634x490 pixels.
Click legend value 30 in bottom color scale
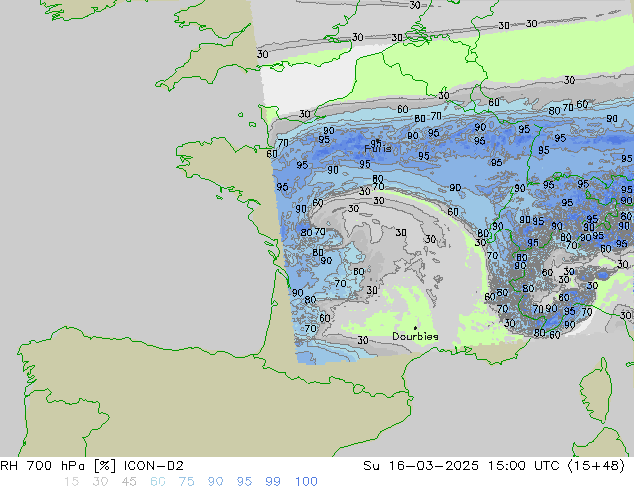(x=100, y=482)
